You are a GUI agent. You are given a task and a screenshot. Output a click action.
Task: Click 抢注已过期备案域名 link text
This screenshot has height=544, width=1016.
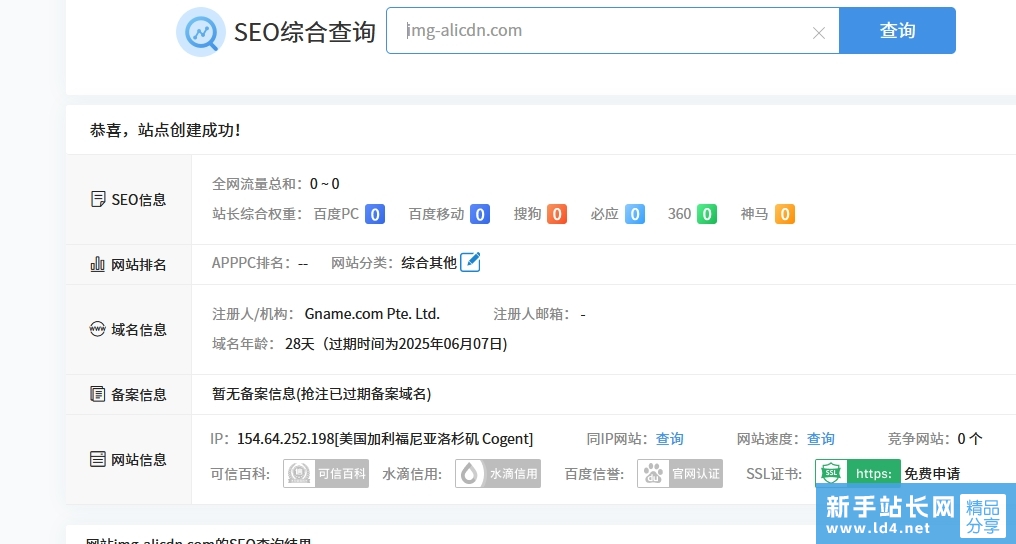(364, 394)
